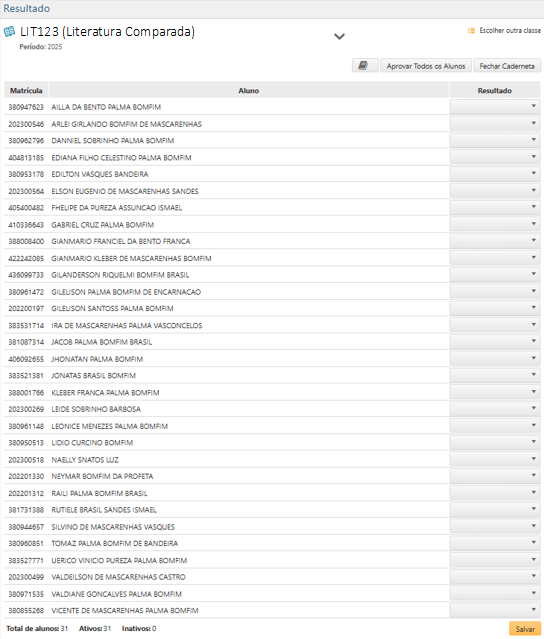Open Resultado dropdown for VALDEILSON DE MASCARENHAS CASTRO
This screenshot has width=544, height=639.
[495, 577]
